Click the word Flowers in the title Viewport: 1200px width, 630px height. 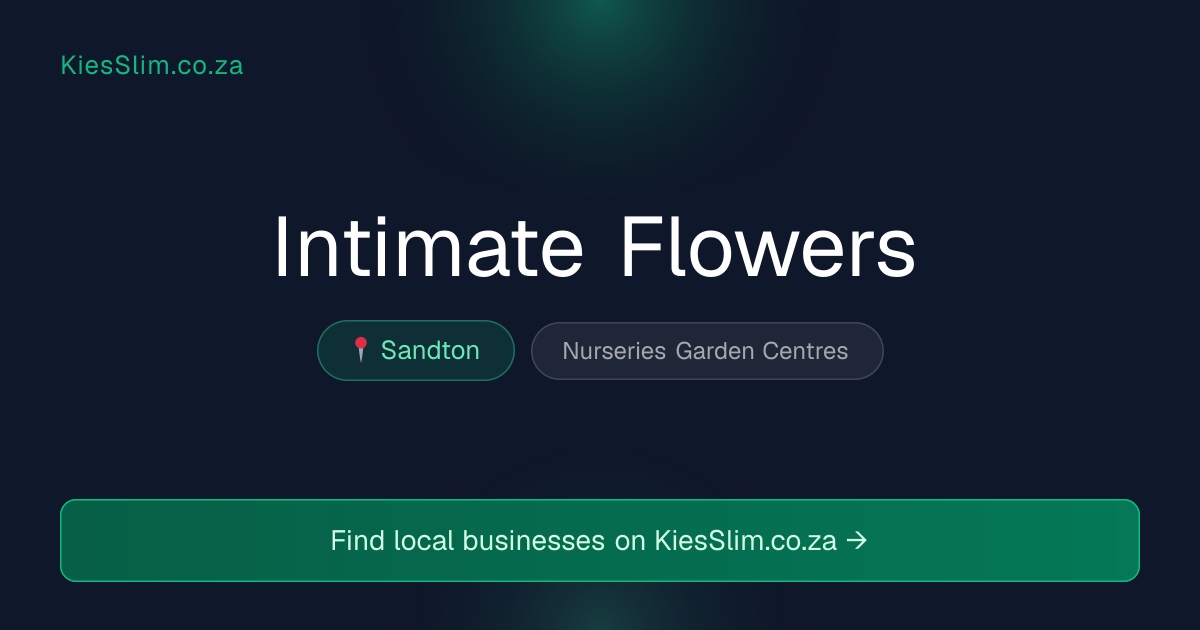tap(768, 247)
